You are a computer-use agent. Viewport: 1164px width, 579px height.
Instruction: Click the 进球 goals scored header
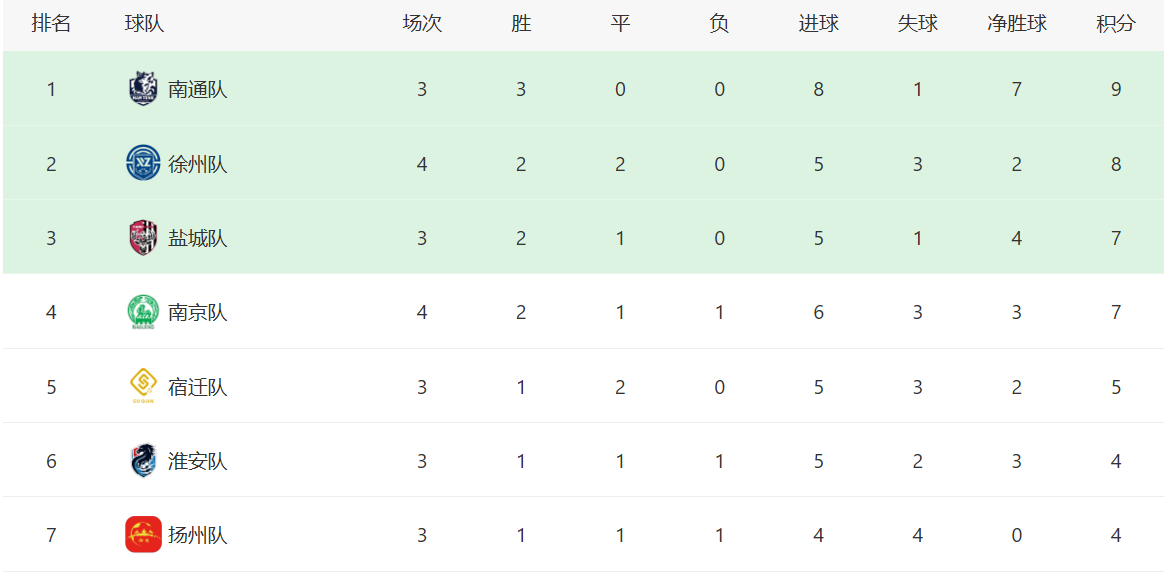[x=818, y=24]
